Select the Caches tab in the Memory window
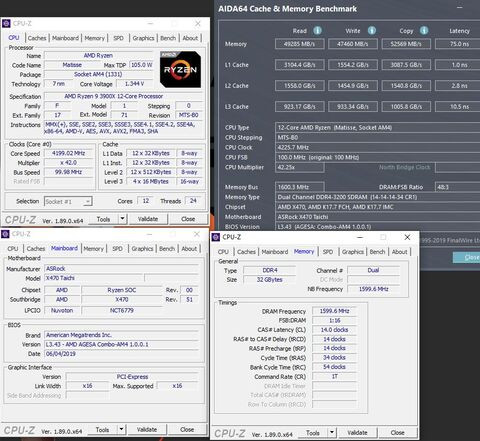Viewport: 480px width, 441px height. click(x=246, y=252)
